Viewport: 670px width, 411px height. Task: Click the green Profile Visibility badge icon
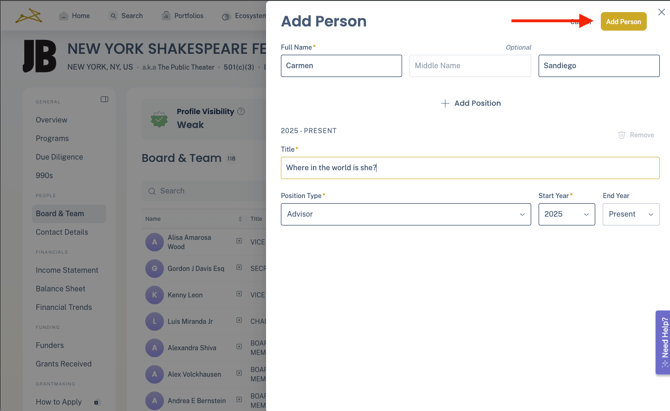point(159,119)
